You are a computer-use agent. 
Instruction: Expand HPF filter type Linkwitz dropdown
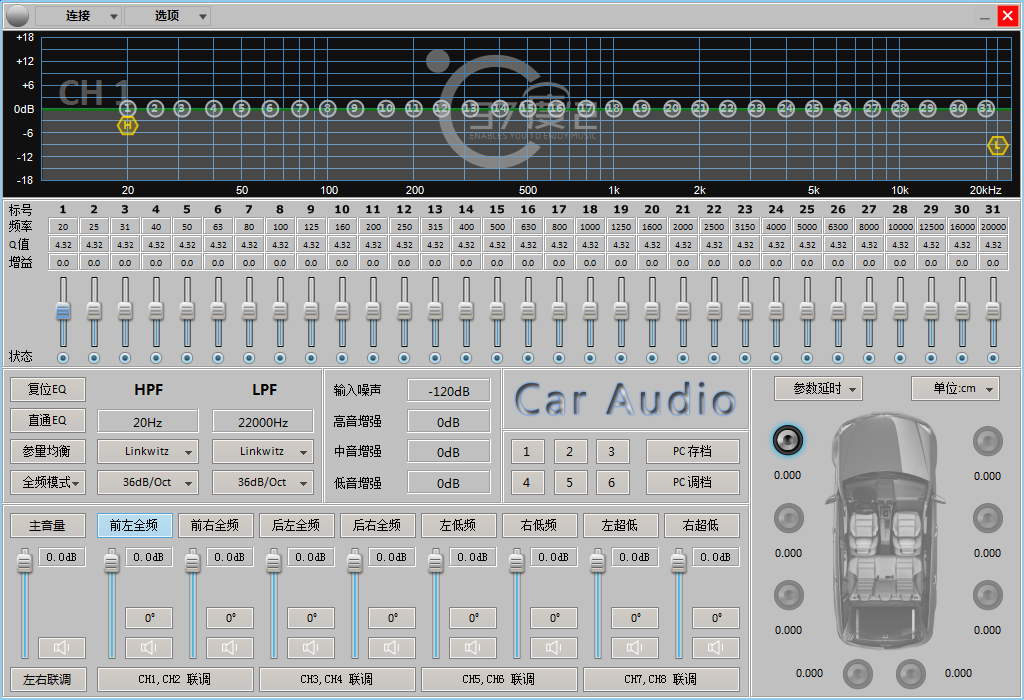[x=148, y=451]
